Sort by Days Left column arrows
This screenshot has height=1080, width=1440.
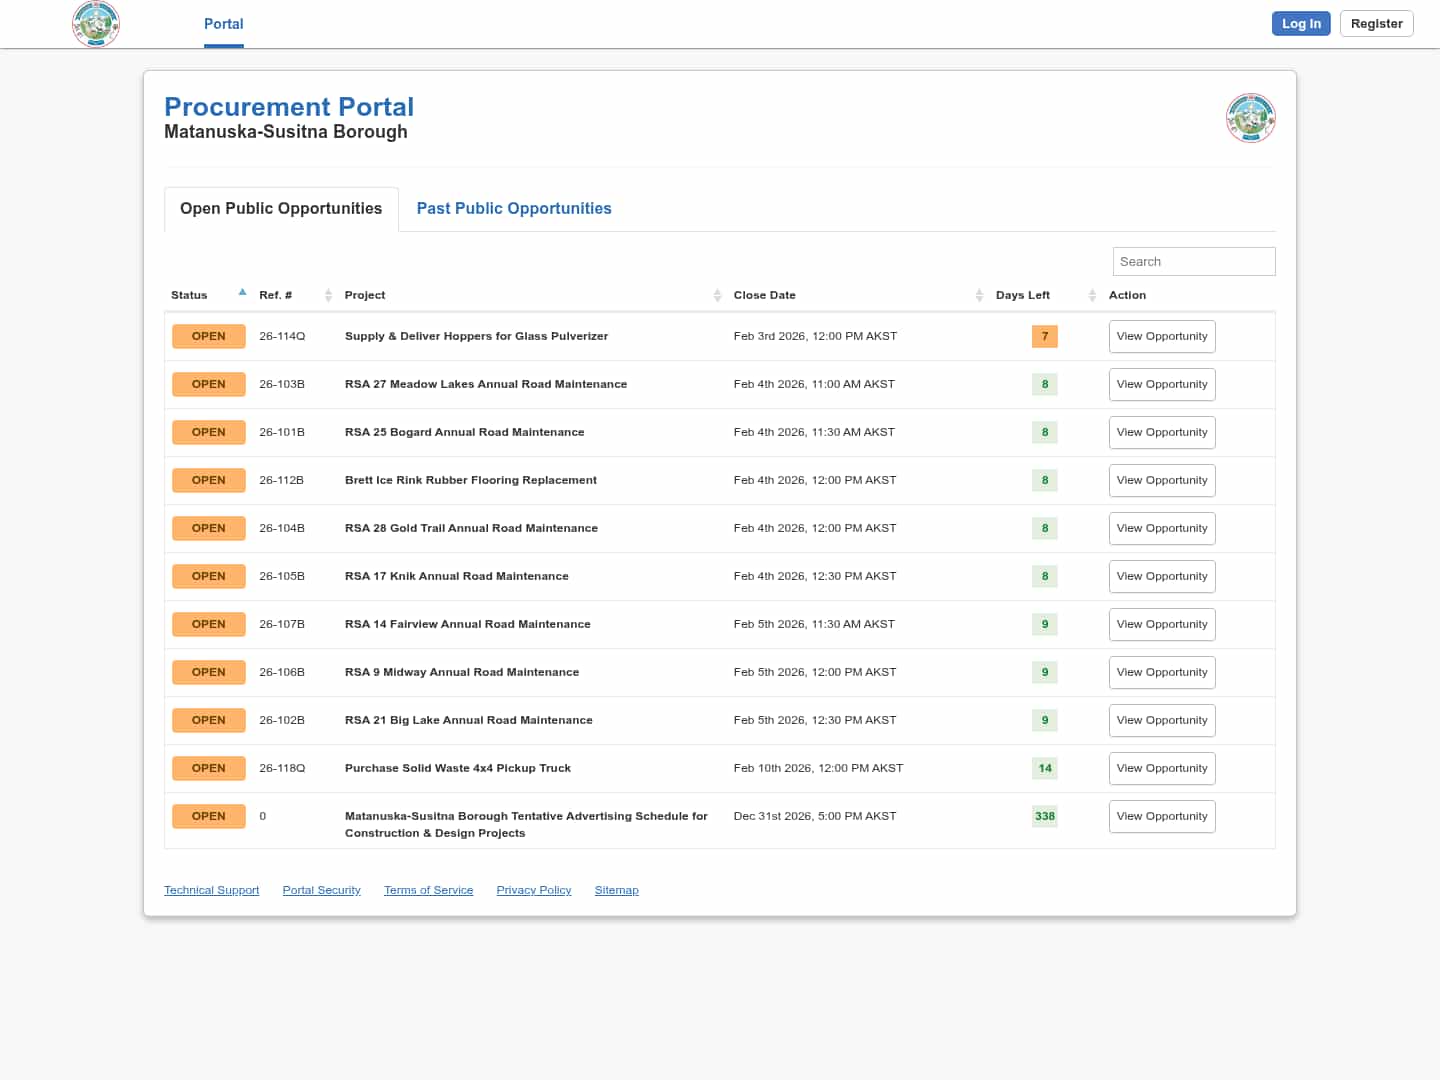pyautogui.click(x=1092, y=295)
